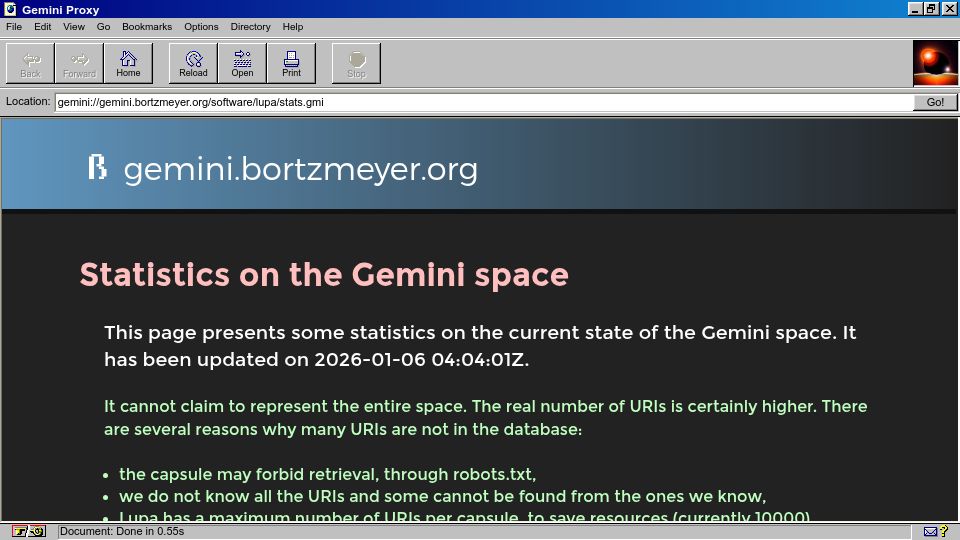The image size is (960, 540).
Task: Restore the Gemini Proxy window size
Action: (x=931, y=9)
